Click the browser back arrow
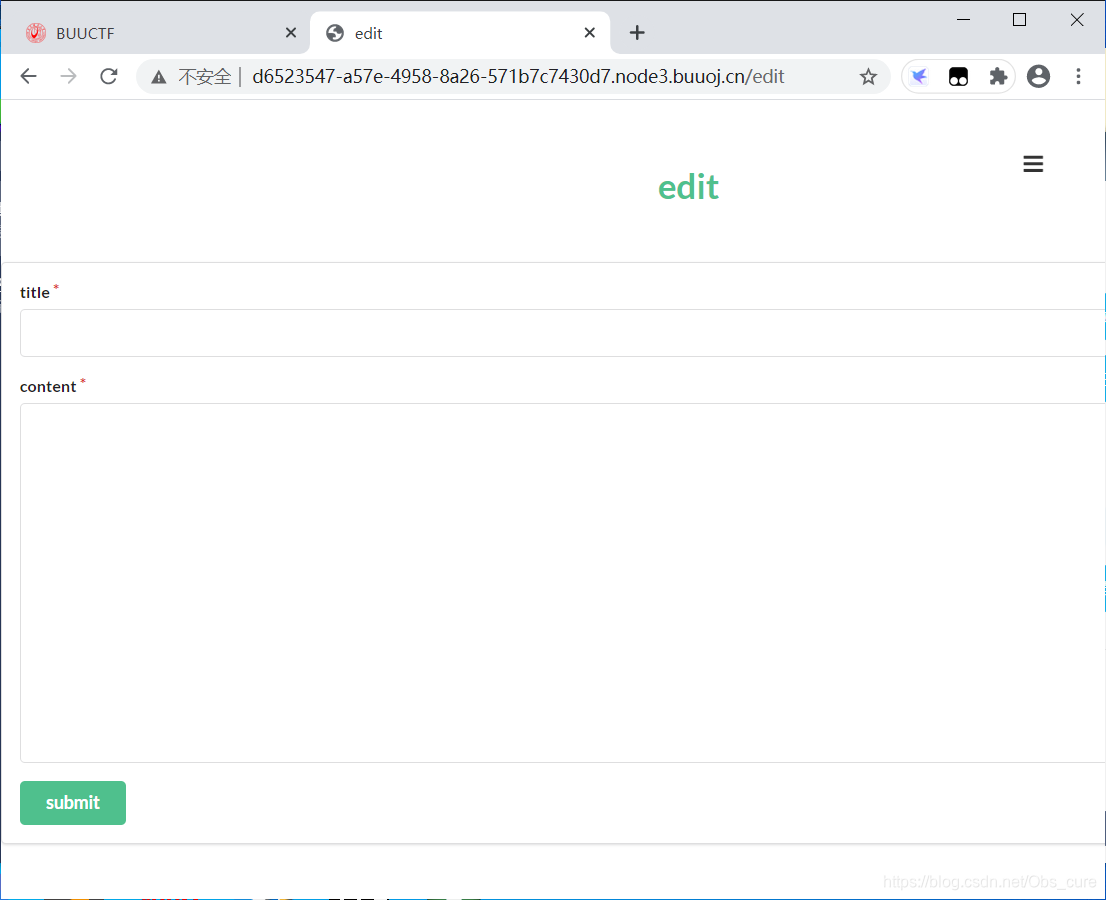 (x=28, y=77)
